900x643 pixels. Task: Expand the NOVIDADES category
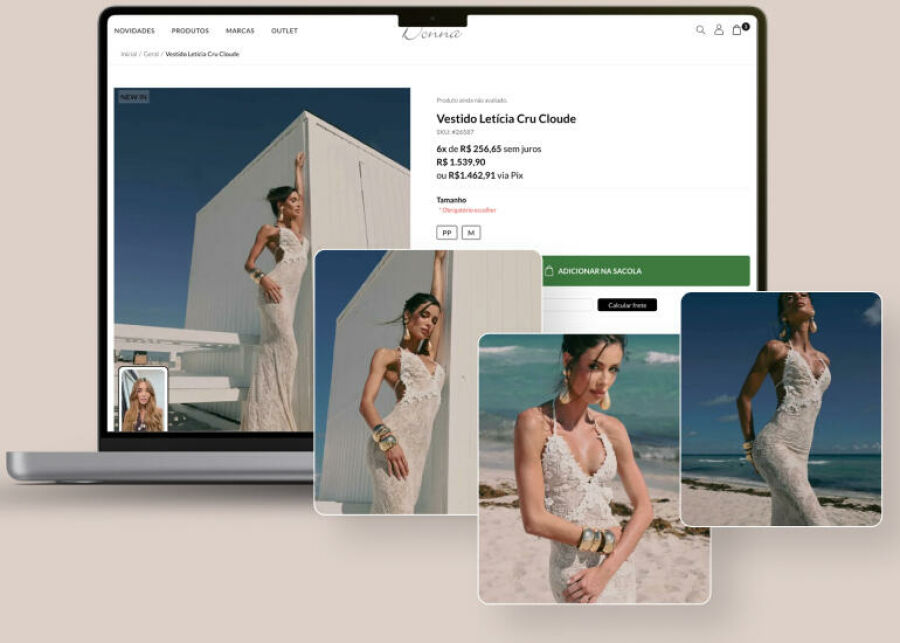tap(135, 31)
